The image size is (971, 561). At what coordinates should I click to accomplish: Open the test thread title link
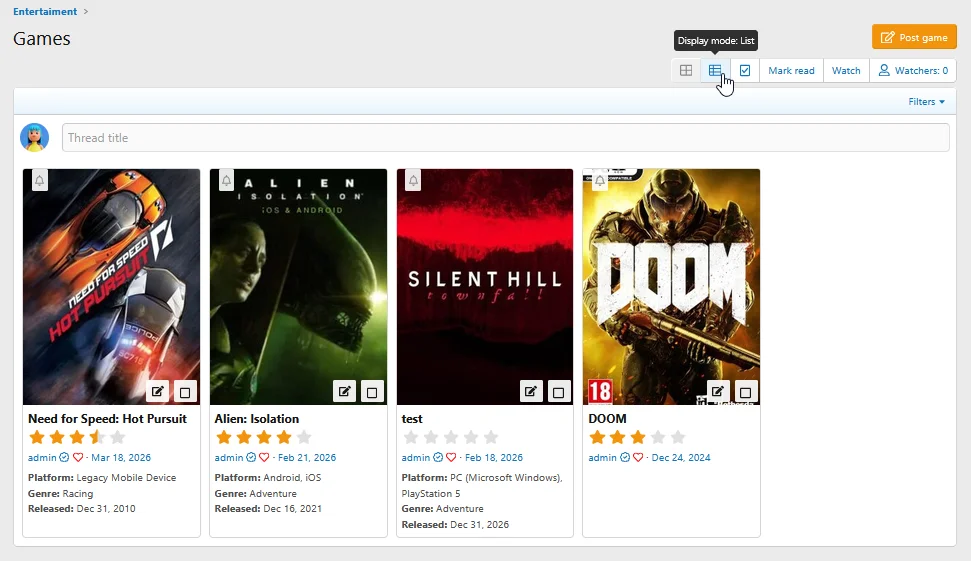point(412,419)
